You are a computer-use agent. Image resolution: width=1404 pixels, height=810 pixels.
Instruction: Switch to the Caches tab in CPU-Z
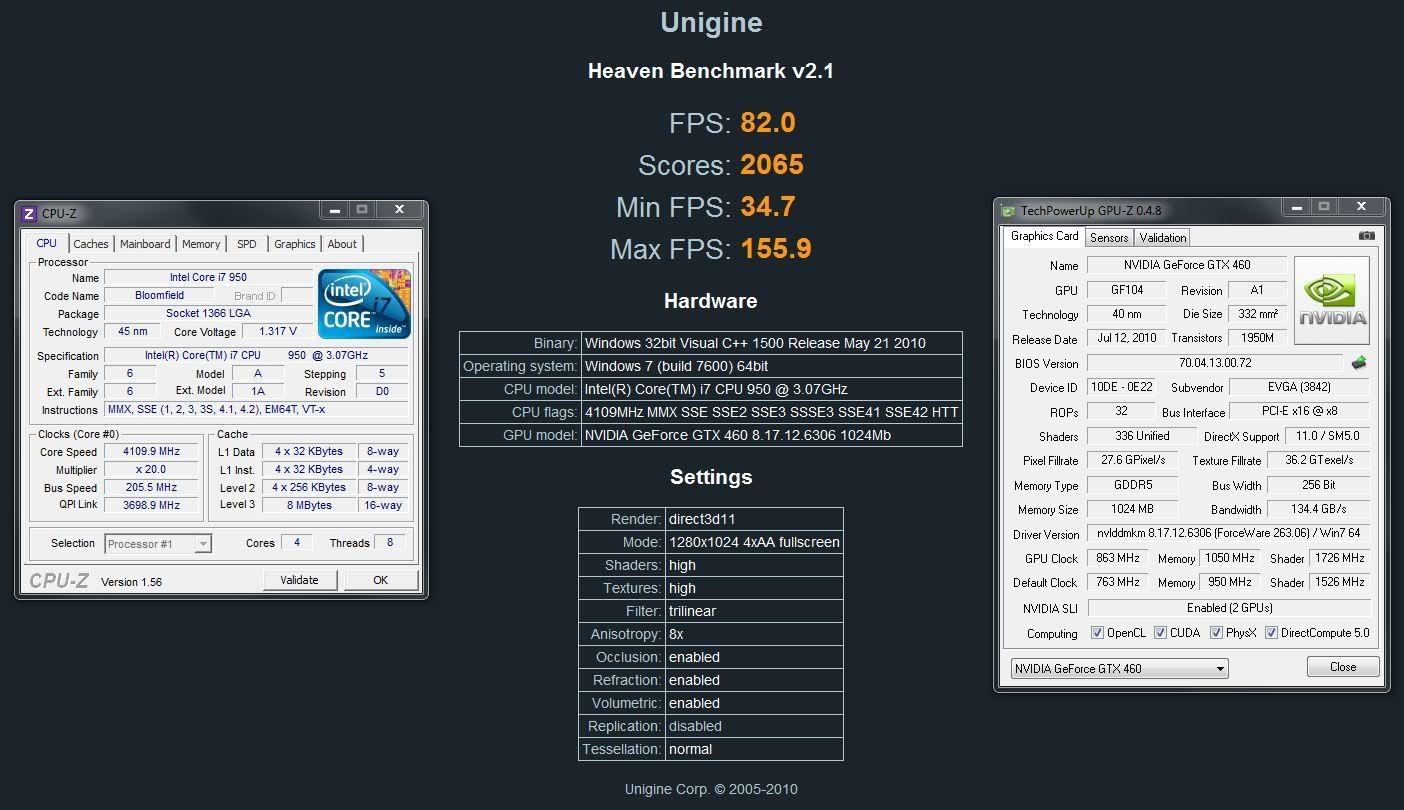[91, 244]
